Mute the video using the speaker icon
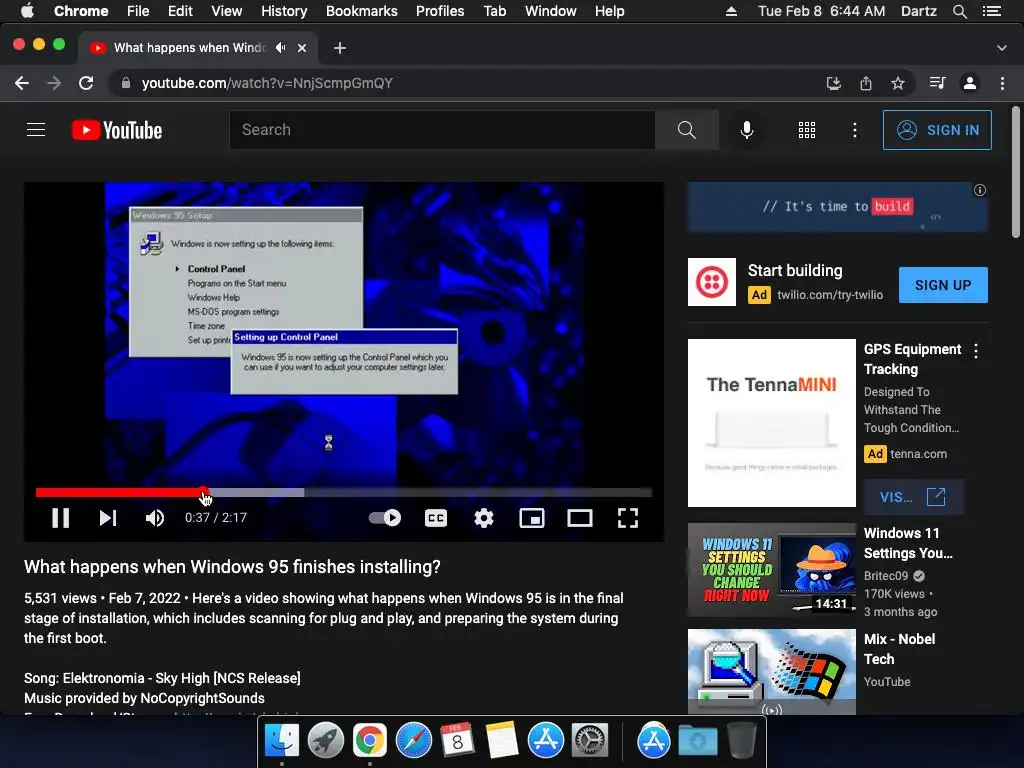Screen dimensions: 1024x768 (x=155, y=518)
